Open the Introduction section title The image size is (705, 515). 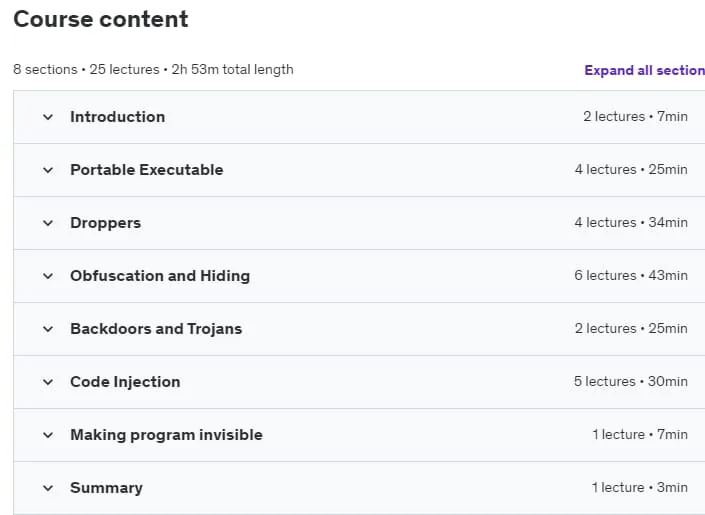coord(117,117)
